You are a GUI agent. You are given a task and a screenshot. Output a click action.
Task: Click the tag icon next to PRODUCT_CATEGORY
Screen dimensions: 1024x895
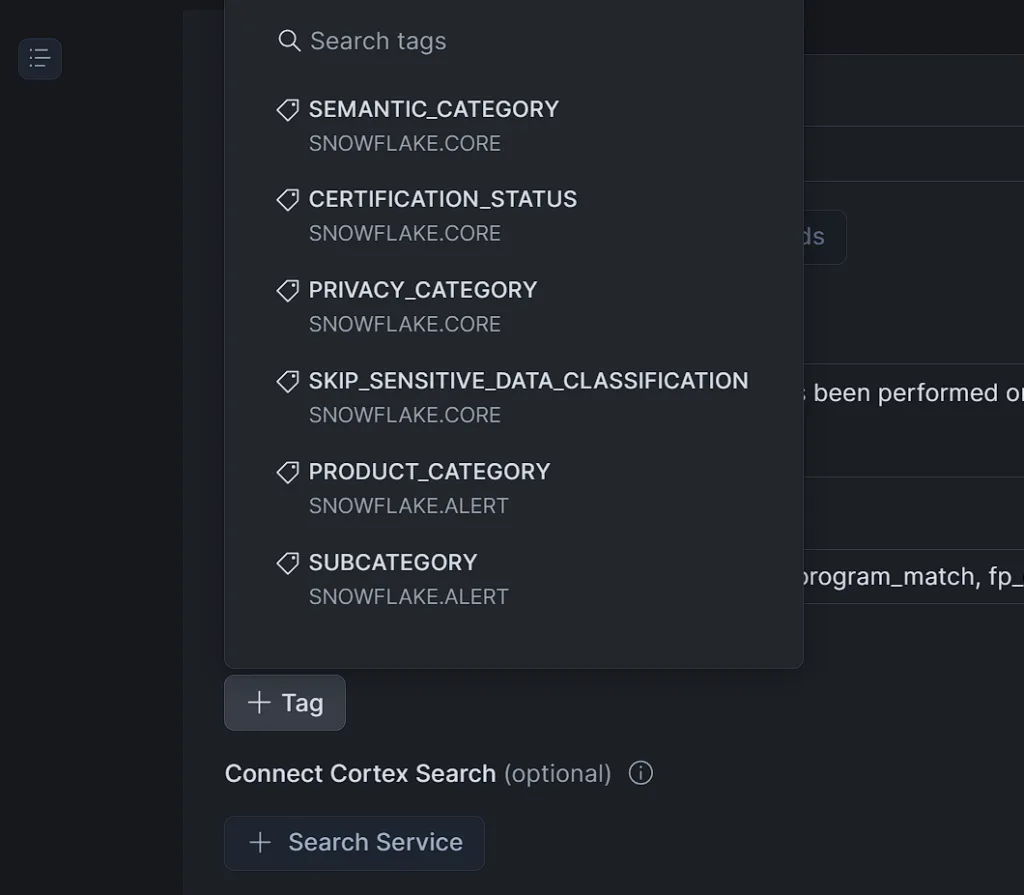[287, 472]
